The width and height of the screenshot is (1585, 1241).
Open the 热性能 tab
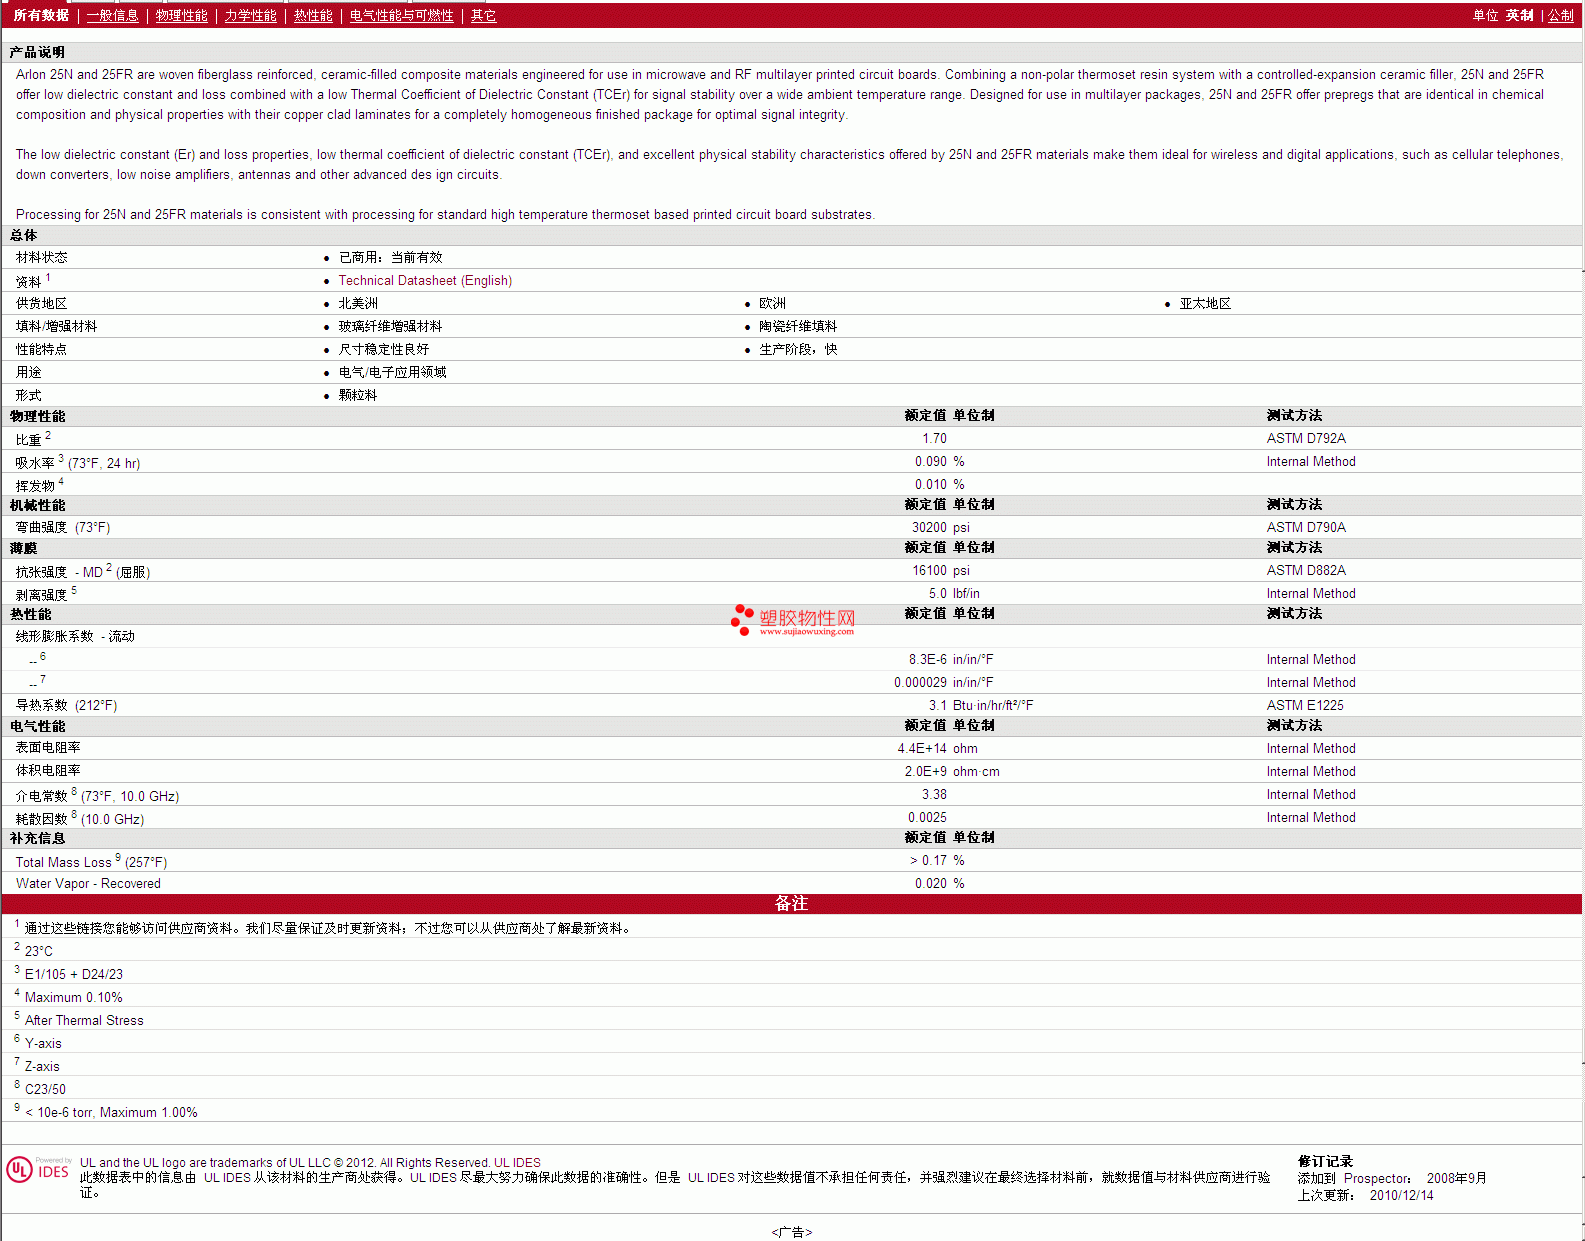313,16
